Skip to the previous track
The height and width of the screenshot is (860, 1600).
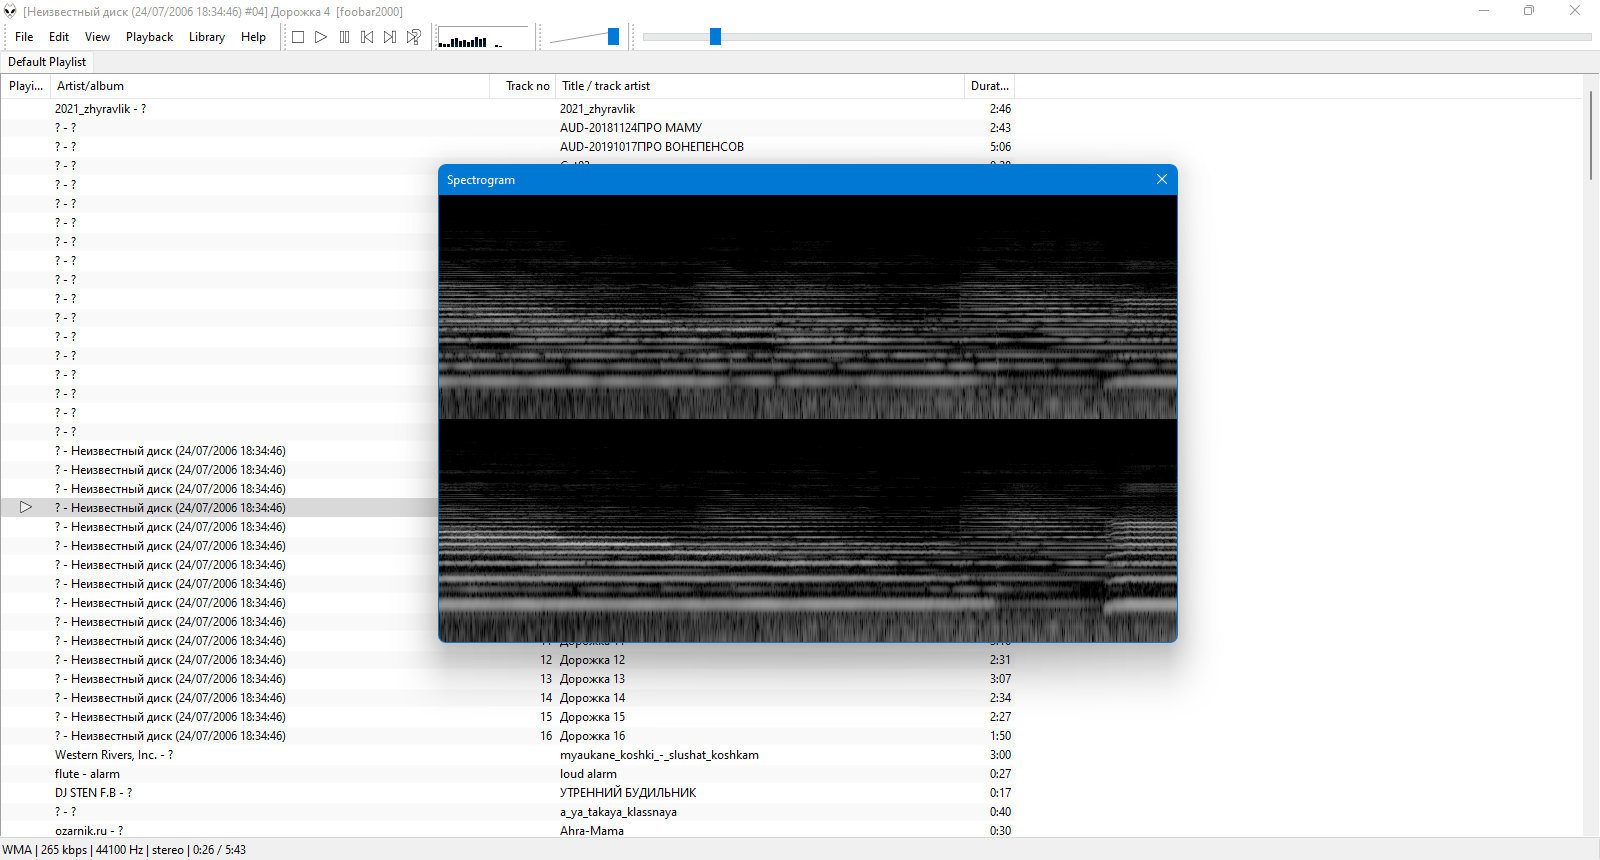tap(367, 37)
